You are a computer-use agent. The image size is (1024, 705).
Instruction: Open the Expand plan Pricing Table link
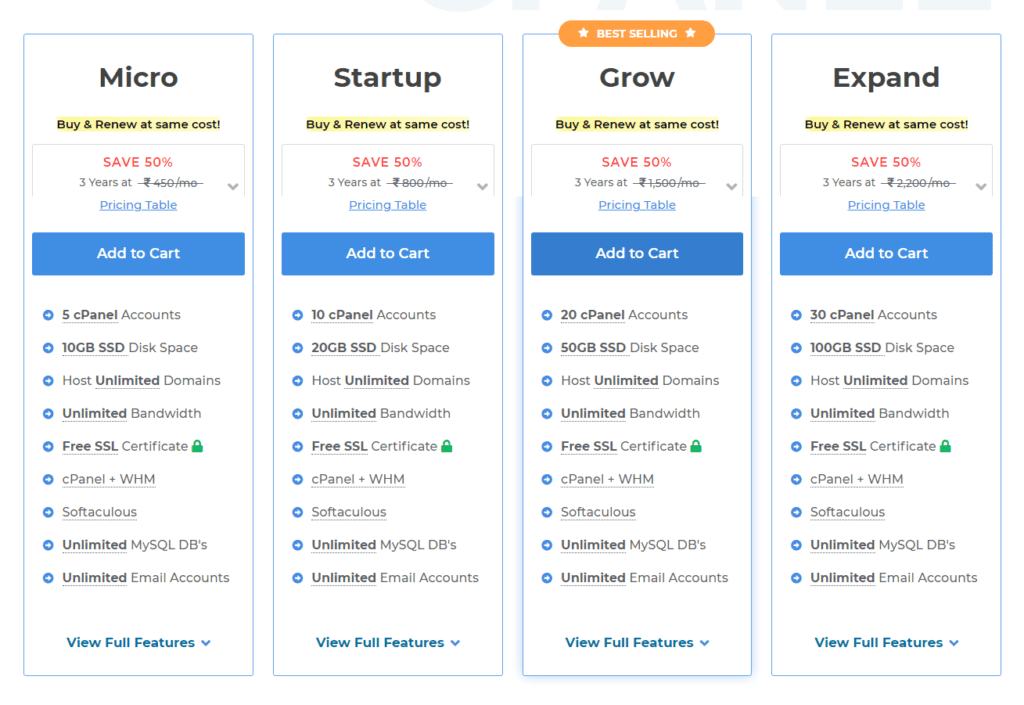(x=886, y=205)
